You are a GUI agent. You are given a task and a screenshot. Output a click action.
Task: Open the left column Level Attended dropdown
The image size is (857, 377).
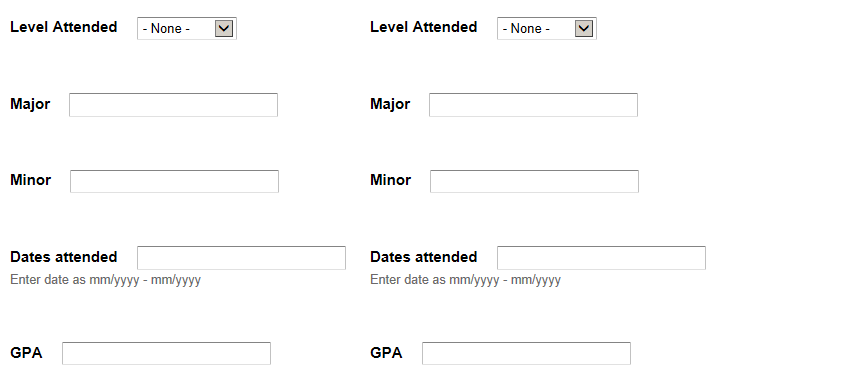(x=186, y=28)
